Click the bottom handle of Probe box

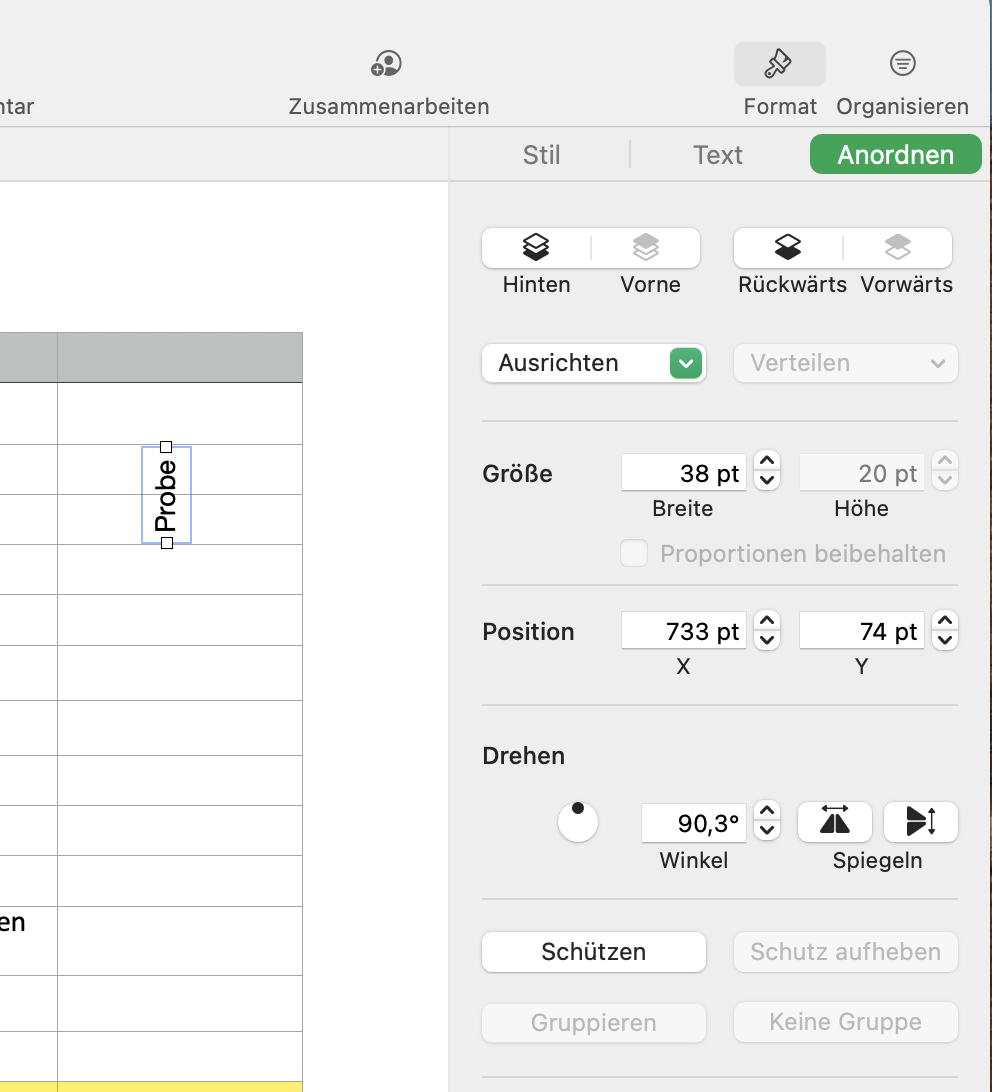pos(166,543)
